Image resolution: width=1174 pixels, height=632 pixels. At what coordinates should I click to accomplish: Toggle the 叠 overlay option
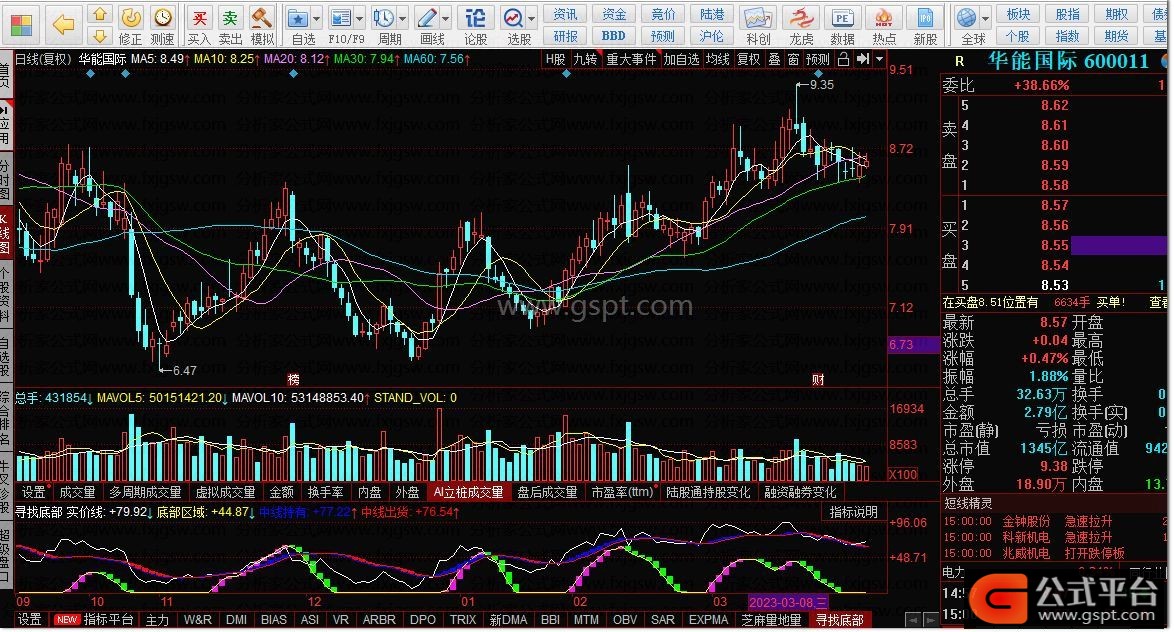point(774,59)
